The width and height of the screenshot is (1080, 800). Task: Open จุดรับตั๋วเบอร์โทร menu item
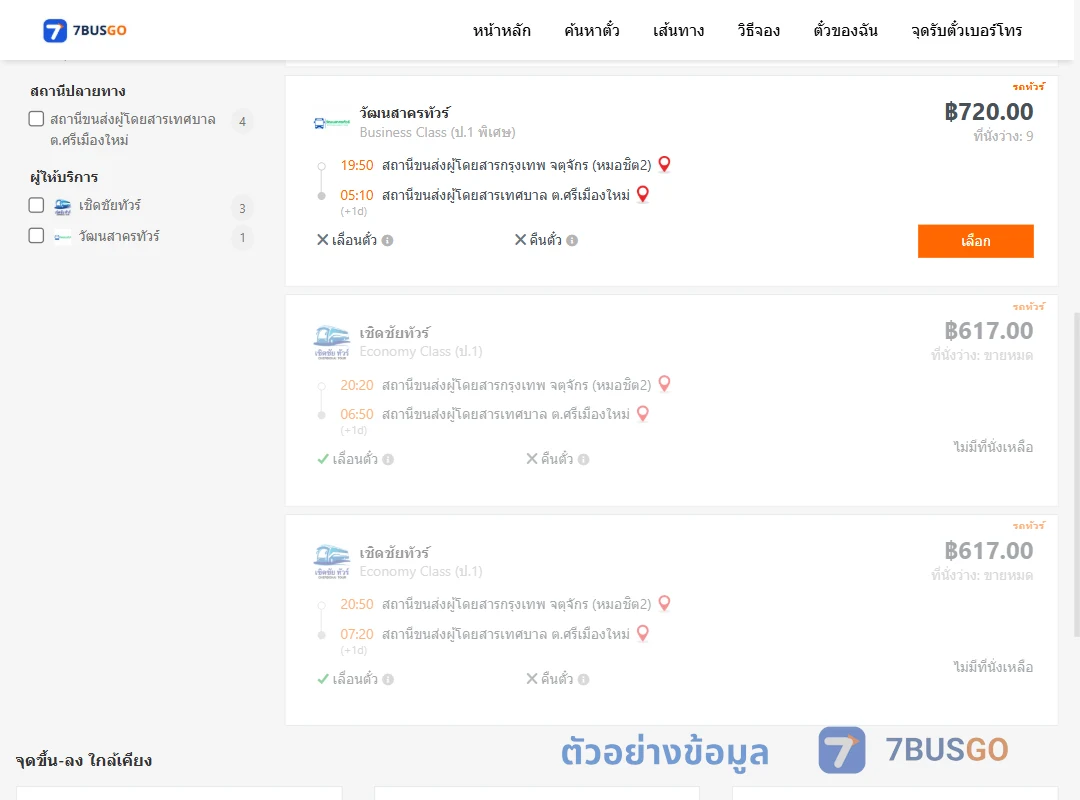(966, 30)
